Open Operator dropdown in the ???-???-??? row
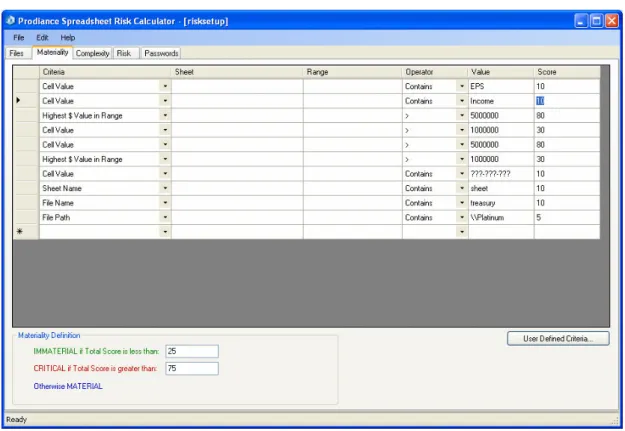Screen dimensions: 625x431 point(462,173)
